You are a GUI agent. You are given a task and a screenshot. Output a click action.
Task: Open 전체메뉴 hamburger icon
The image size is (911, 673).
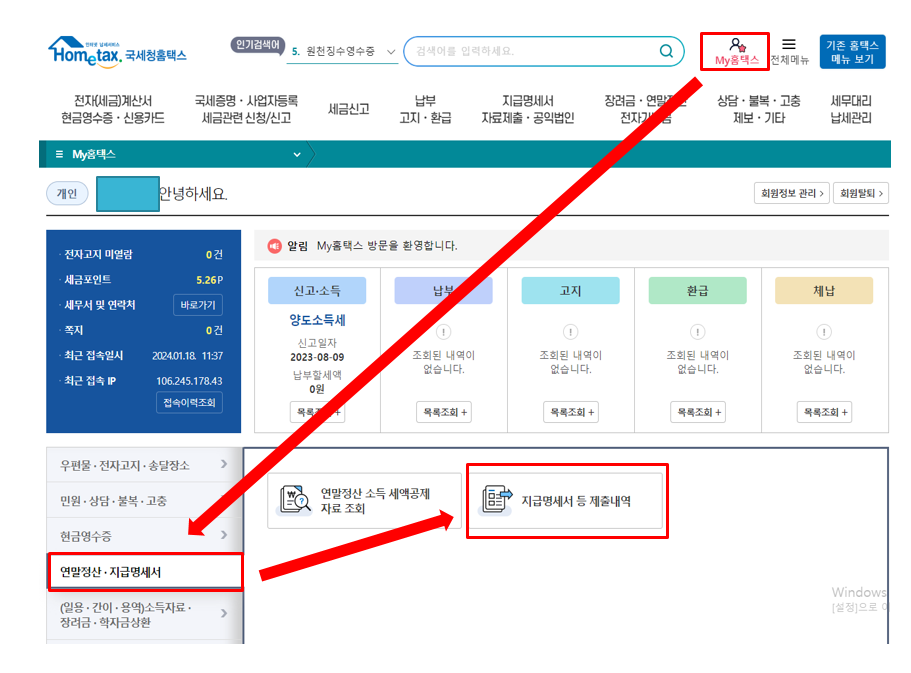pyautogui.click(x=790, y=45)
